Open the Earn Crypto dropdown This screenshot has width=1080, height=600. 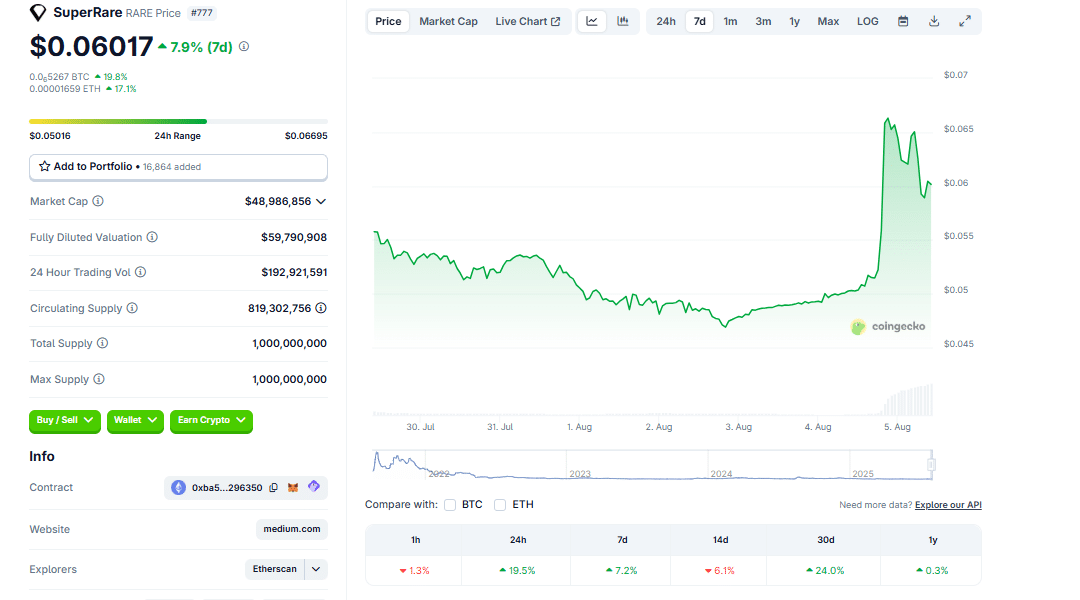pos(211,420)
